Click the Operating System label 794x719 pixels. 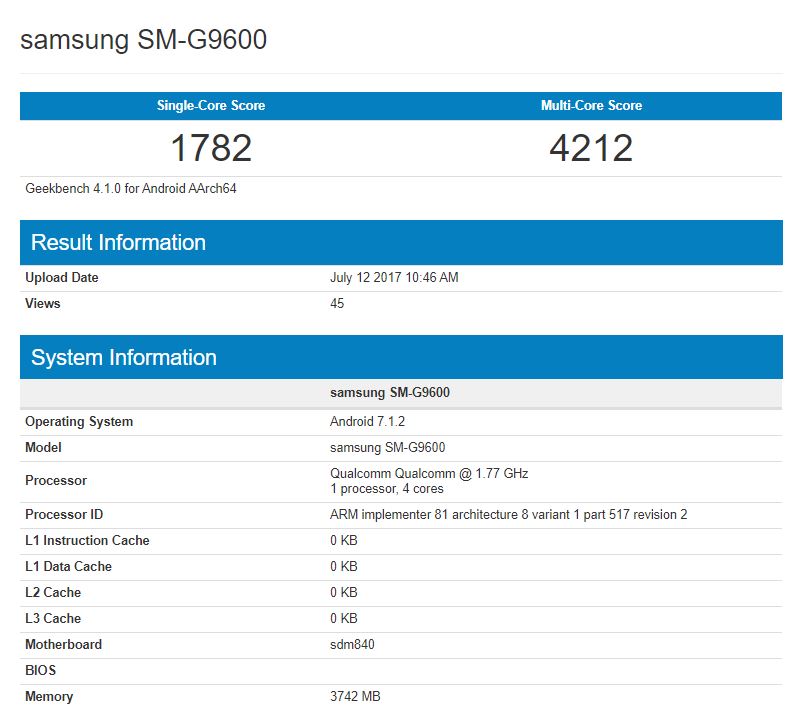[79, 422]
